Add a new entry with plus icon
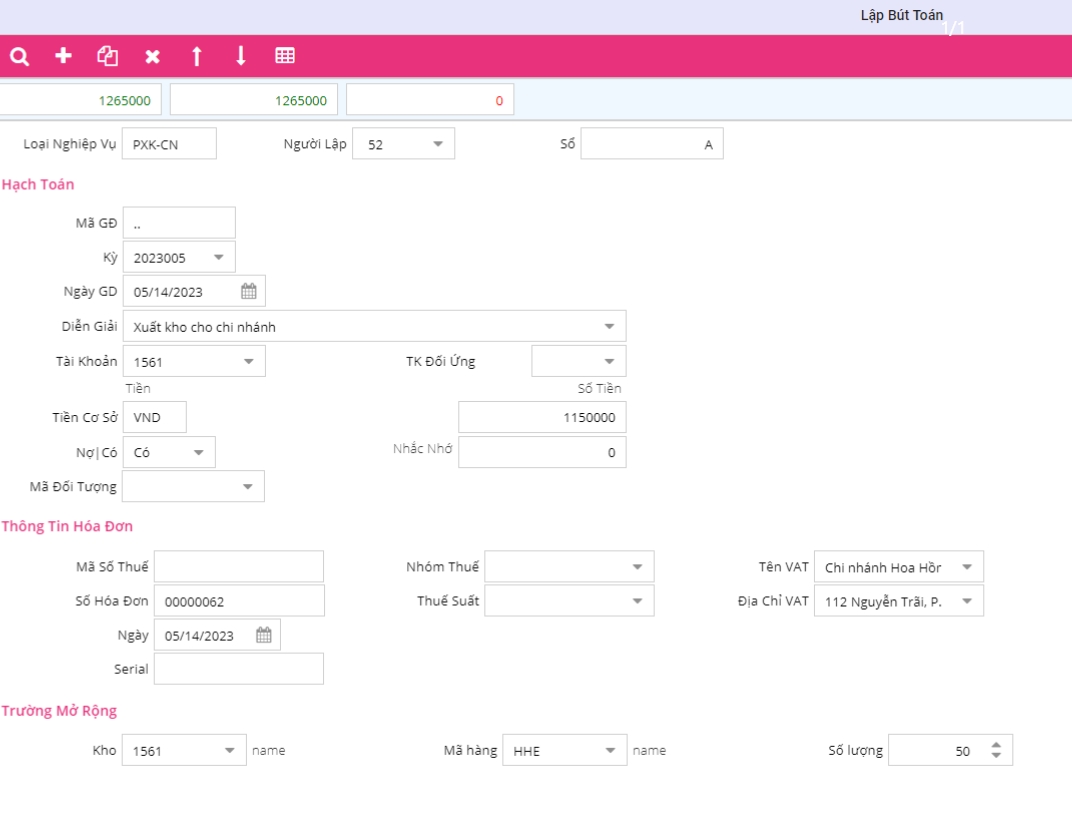 63,56
